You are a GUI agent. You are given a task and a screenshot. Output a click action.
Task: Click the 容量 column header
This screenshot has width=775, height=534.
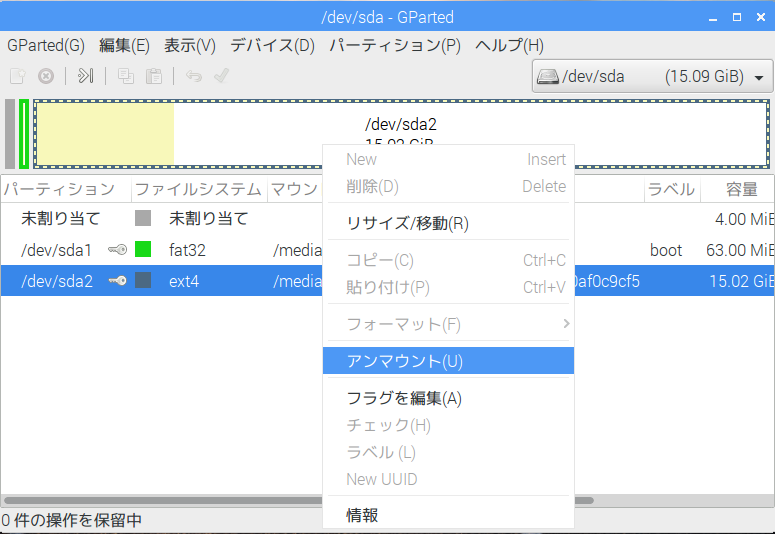point(737,189)
